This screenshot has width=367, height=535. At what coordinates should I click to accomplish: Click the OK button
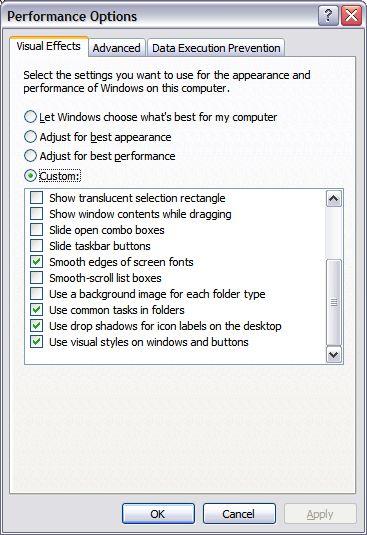[x=158, y=514]
